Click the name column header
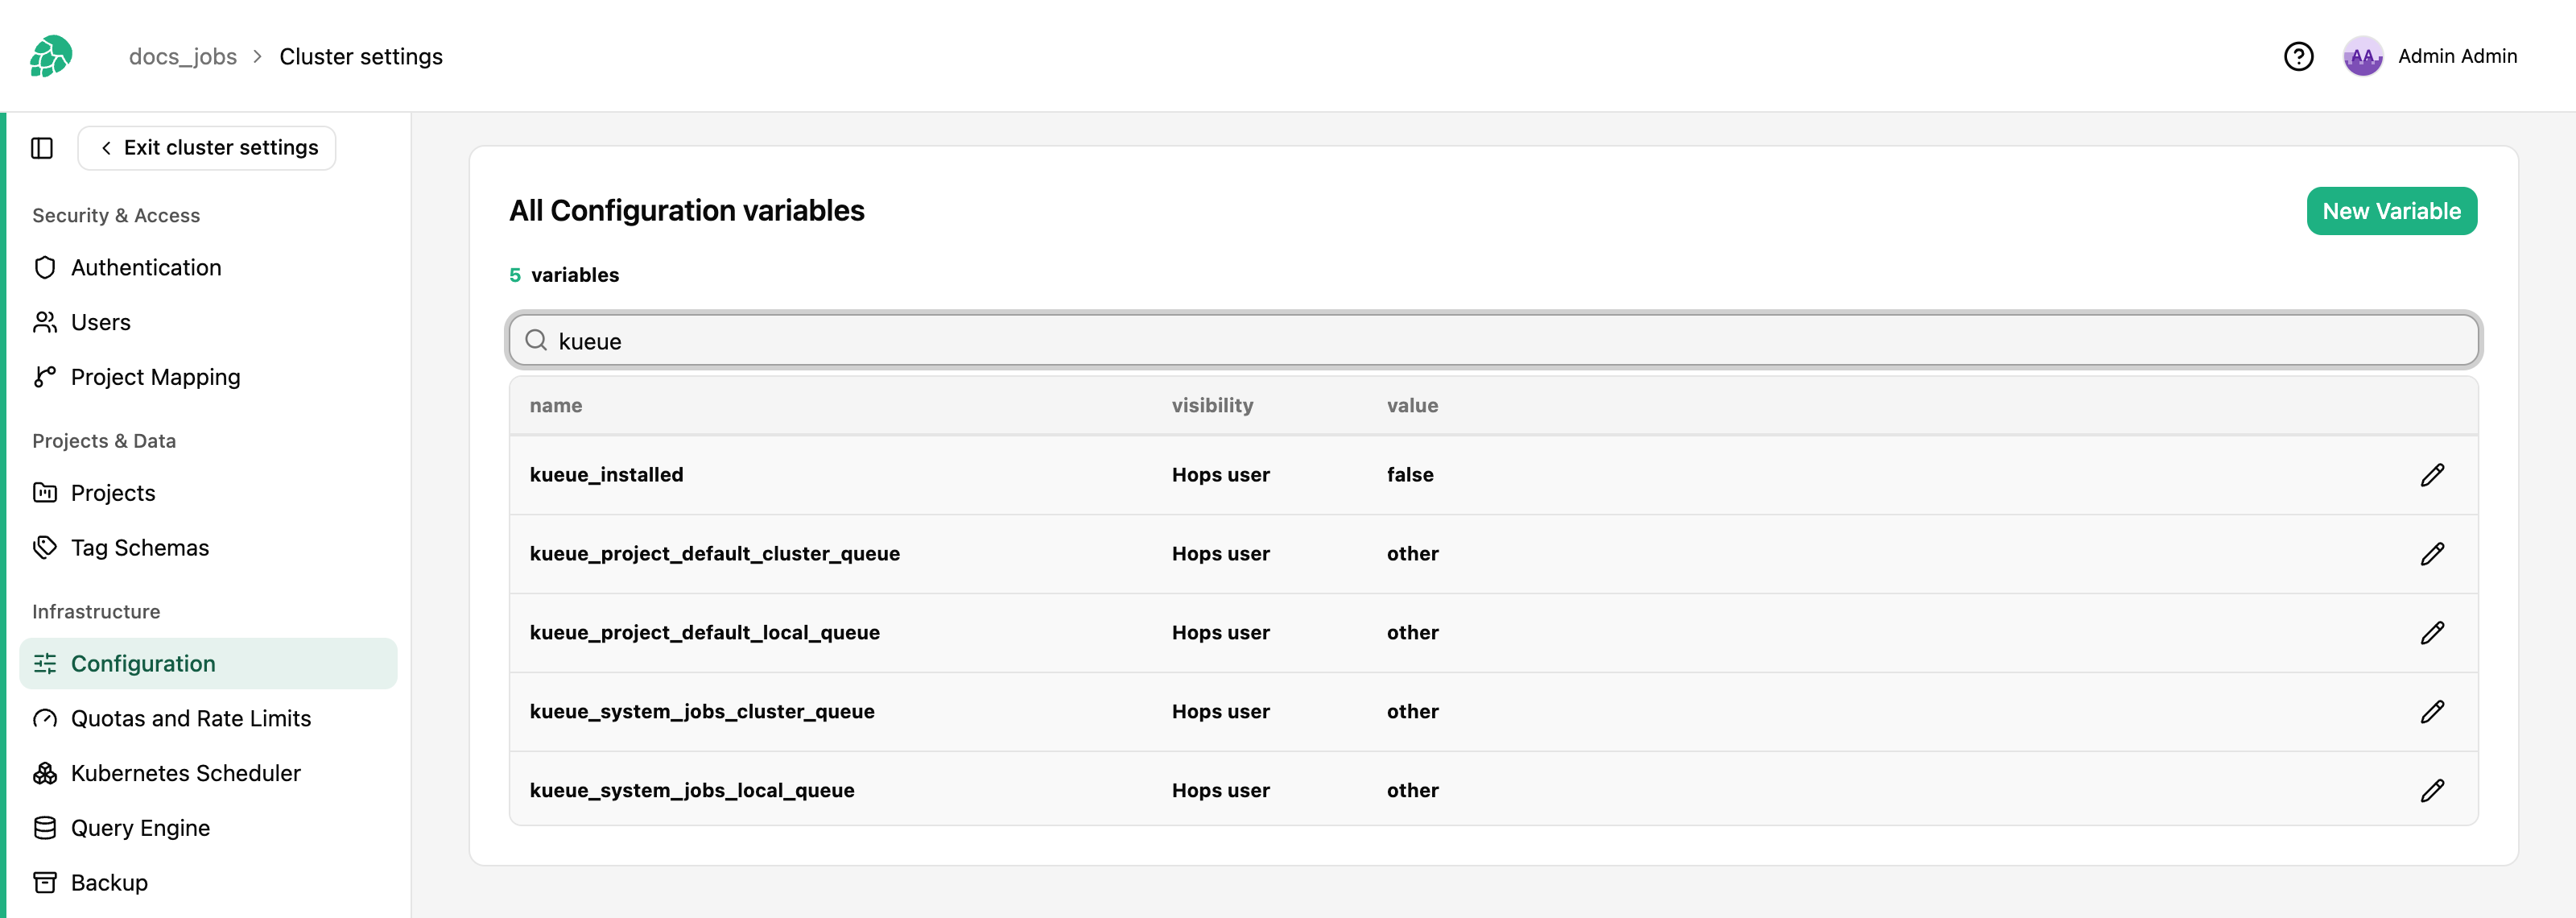The width and height of the screenshot is (2576, 918). (x=556, y=405)
